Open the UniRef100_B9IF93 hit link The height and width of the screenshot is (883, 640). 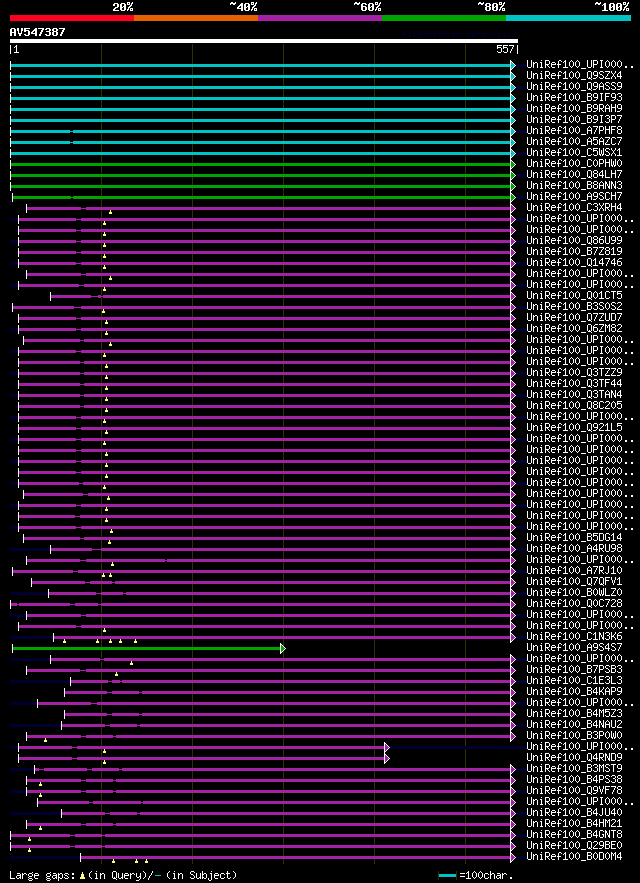click(574, 98)
